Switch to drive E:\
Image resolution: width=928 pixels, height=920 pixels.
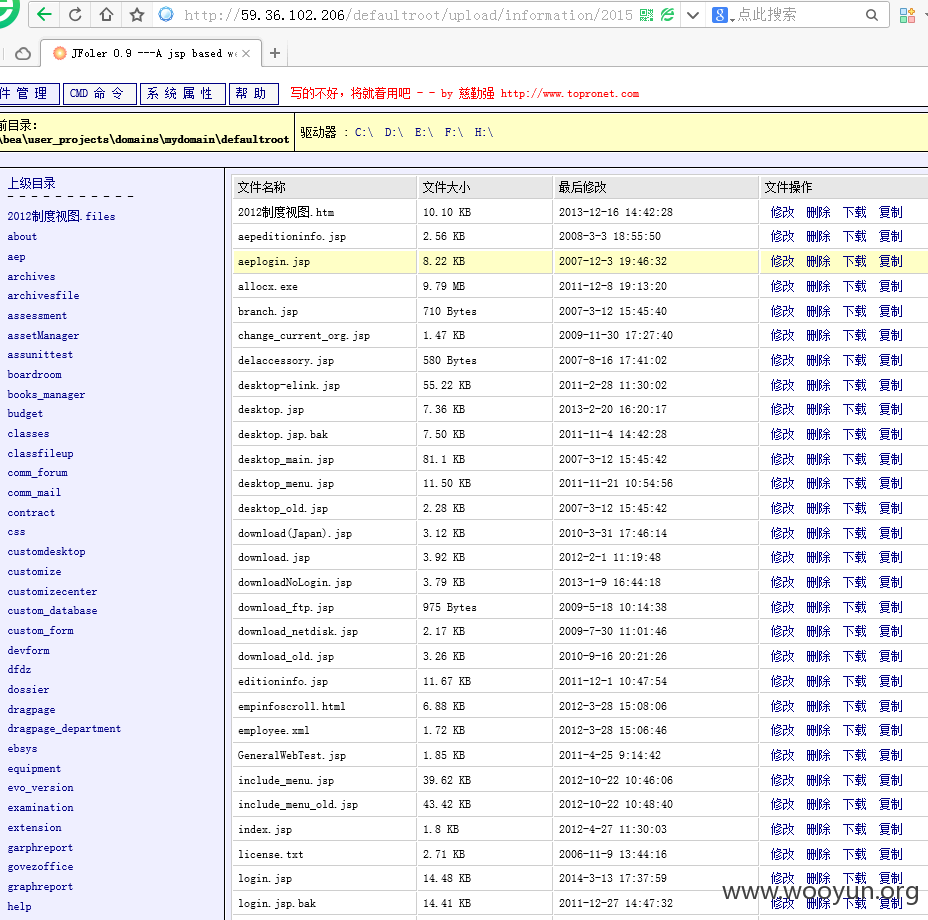[x=424, y=133]
